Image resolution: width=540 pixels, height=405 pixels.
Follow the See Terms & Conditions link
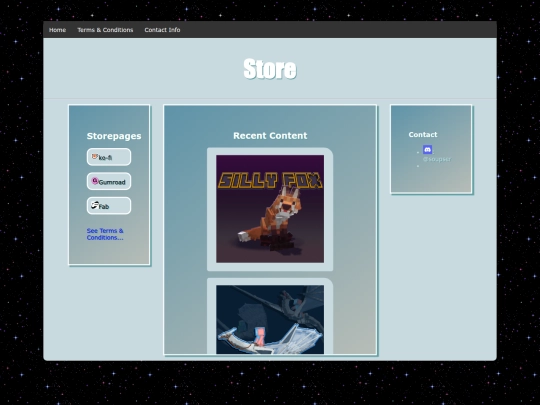click(105, 234)
